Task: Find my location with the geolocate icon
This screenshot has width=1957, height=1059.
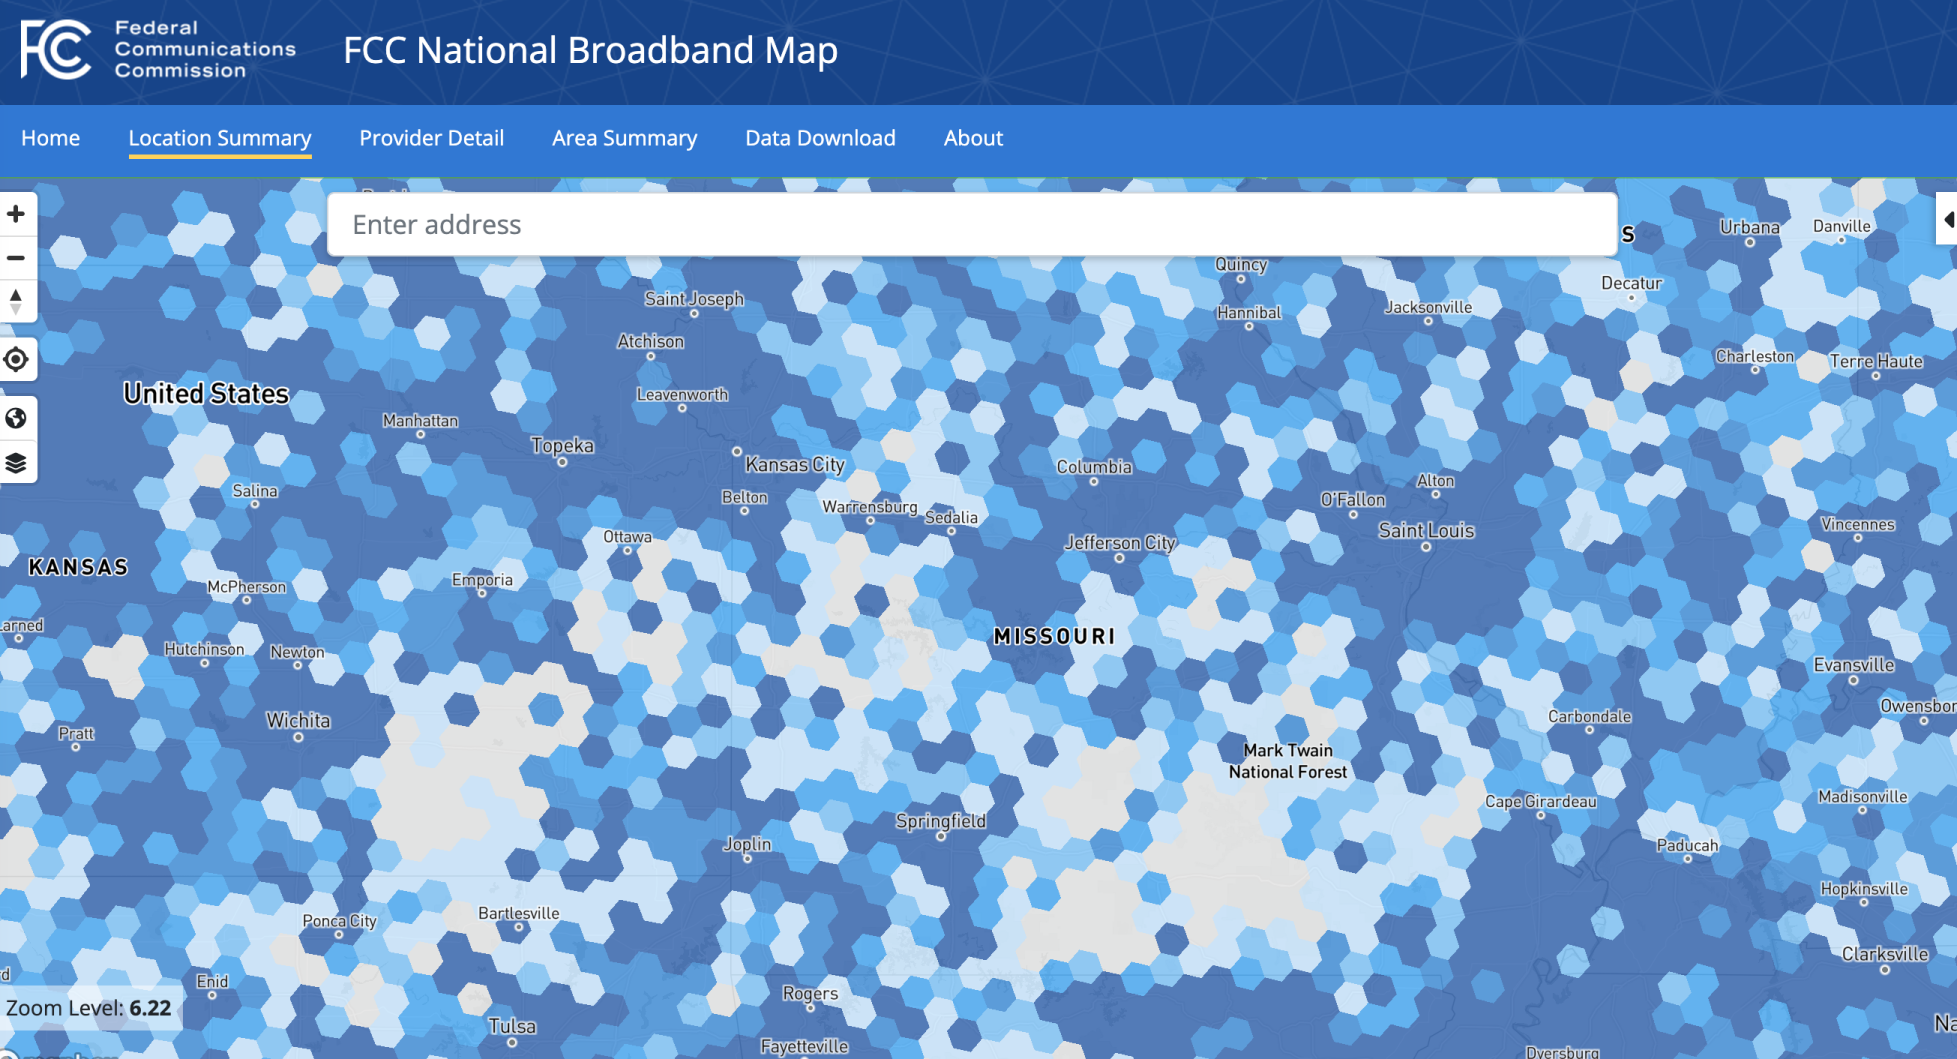Action: click(x=17, y=359)
